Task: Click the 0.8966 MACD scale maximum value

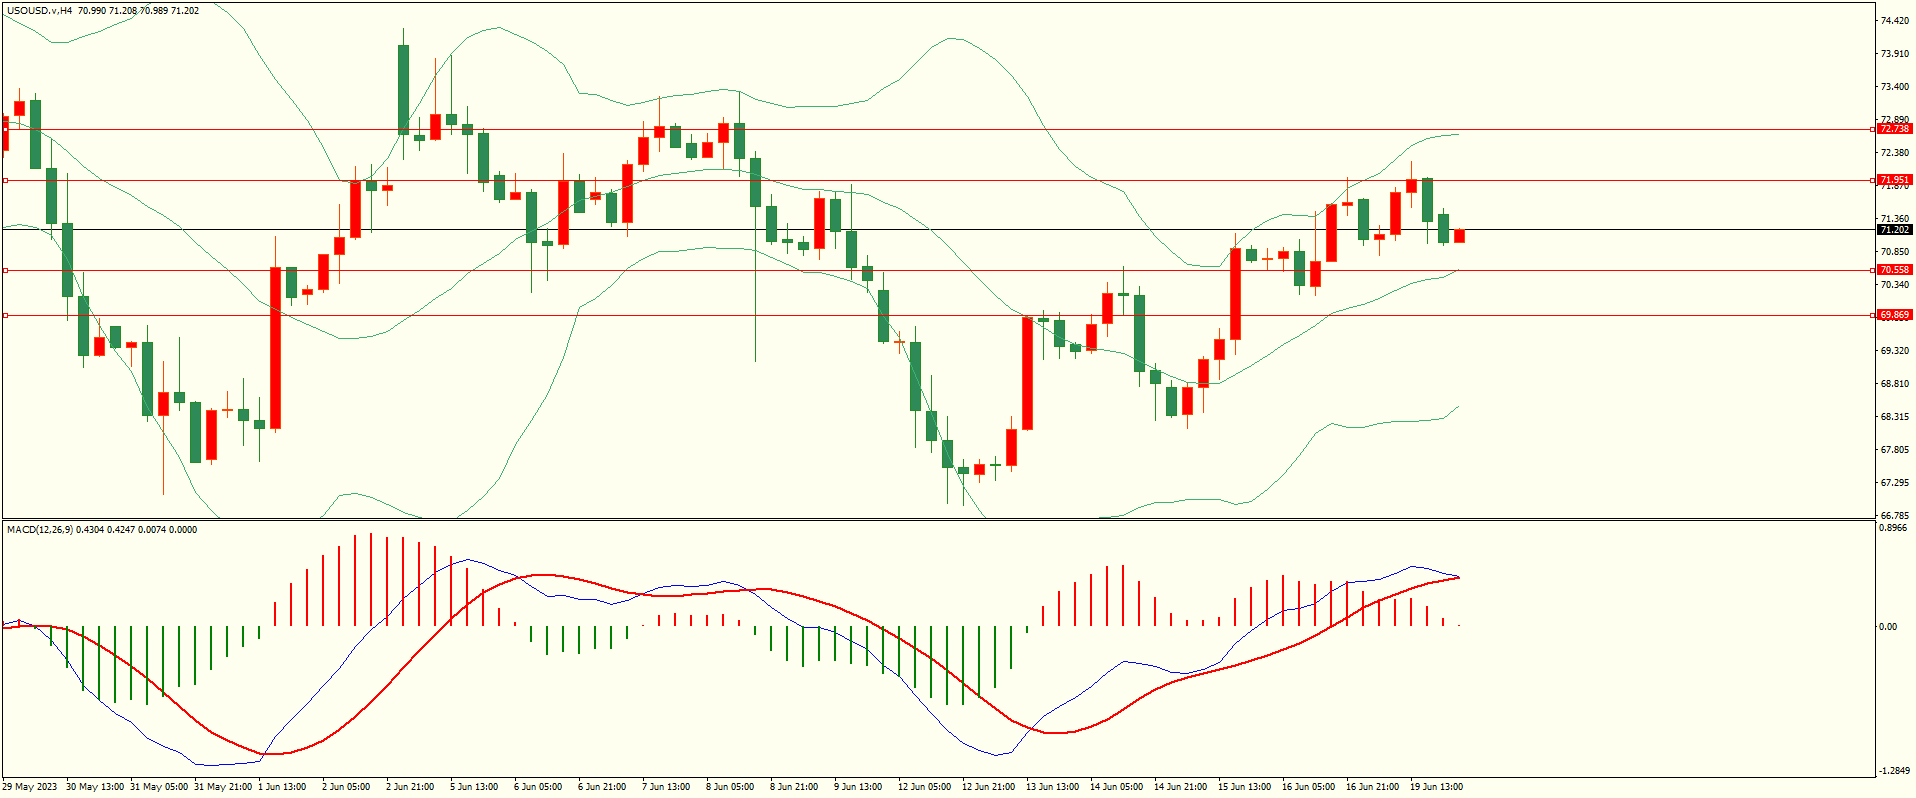Action: (1894, 528)
